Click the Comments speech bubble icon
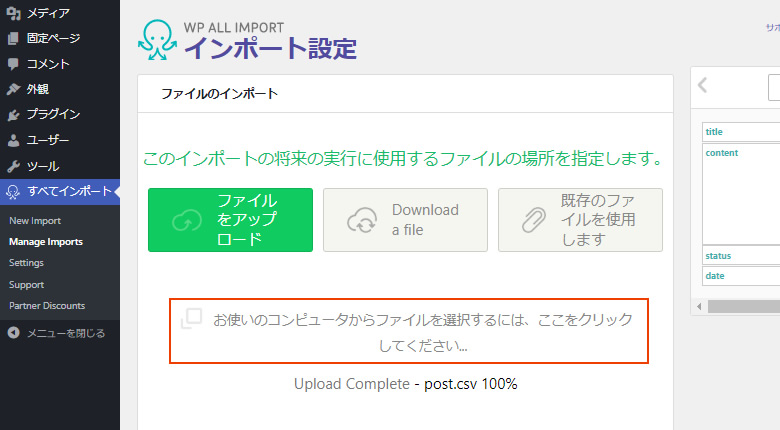Screen dimensions: 780x430 coord(13,64)
